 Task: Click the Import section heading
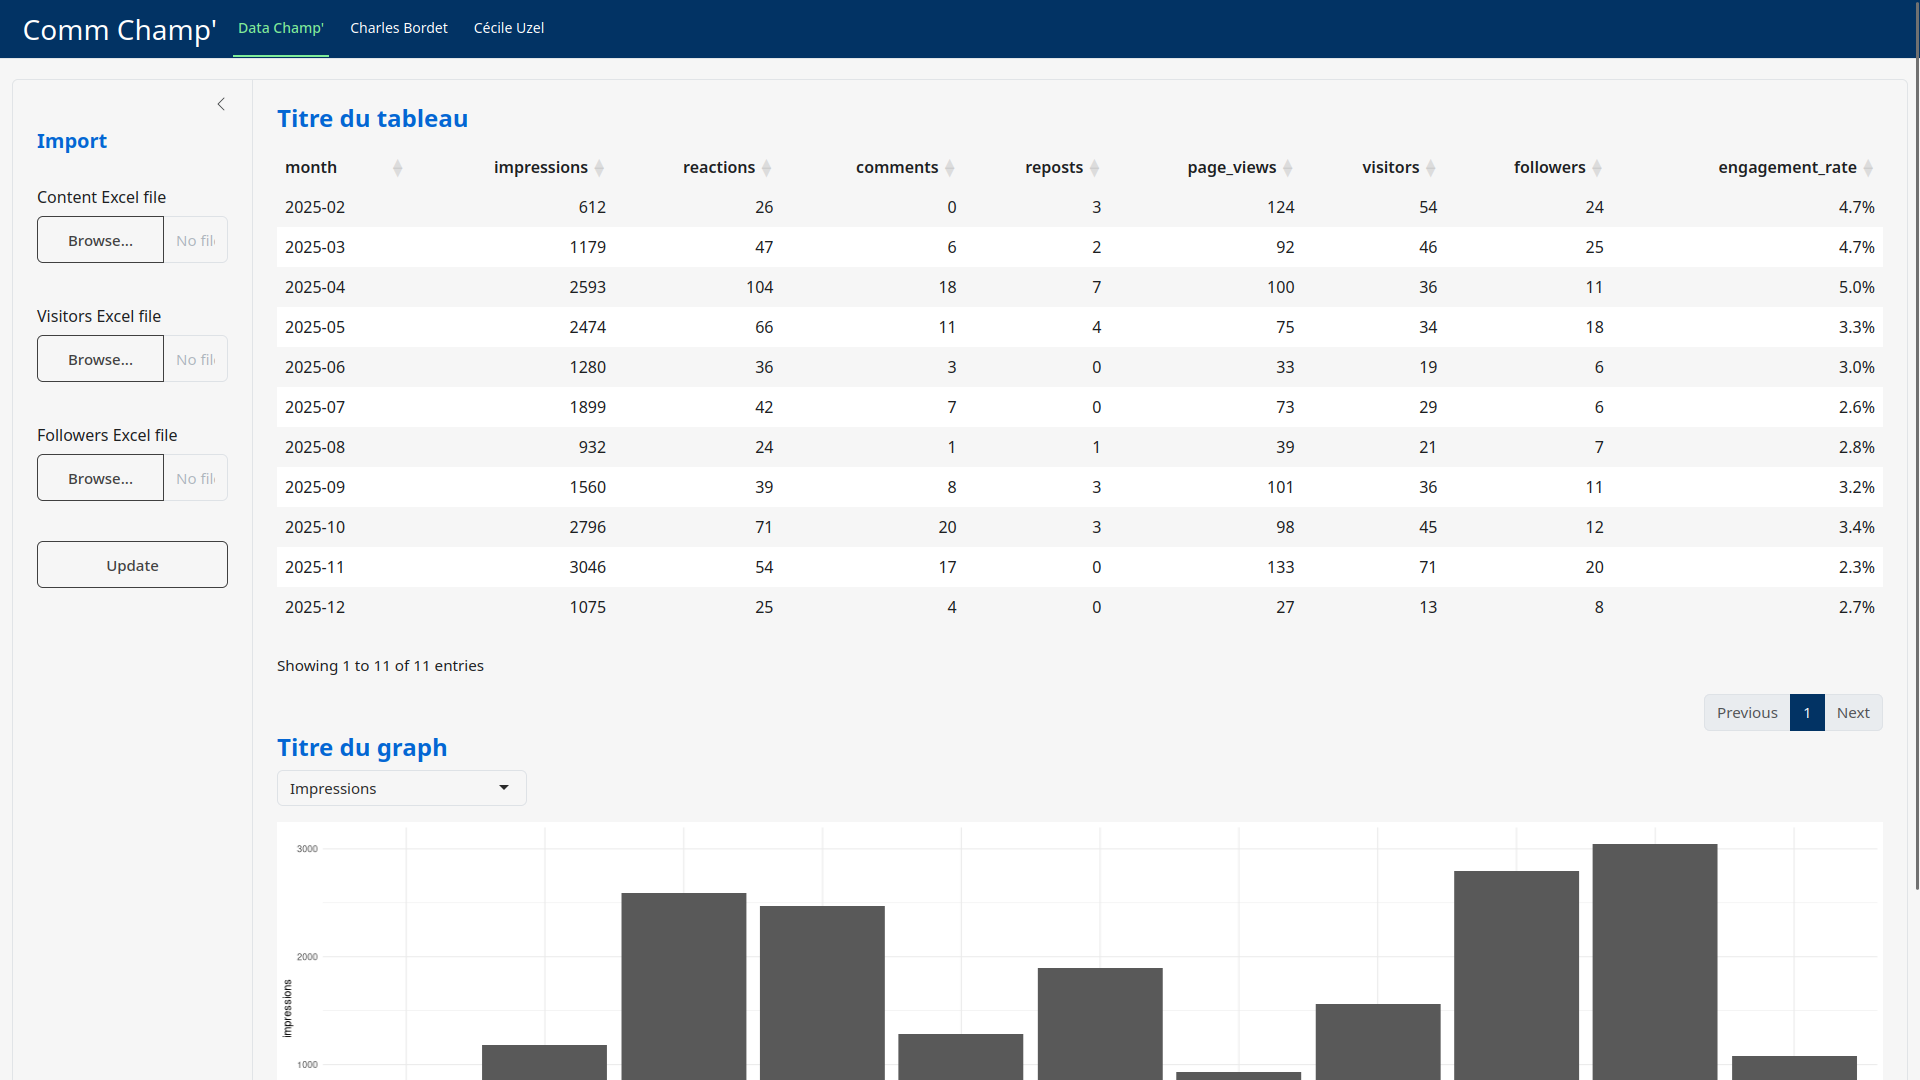point(72,141)
